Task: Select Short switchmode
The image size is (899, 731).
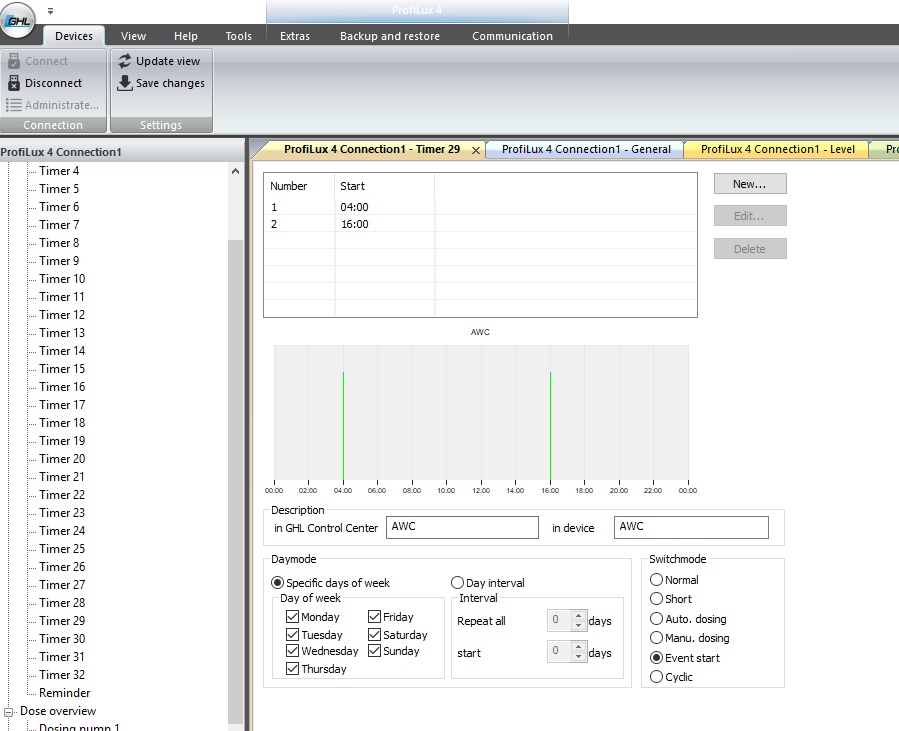Action: click(656, 599)
